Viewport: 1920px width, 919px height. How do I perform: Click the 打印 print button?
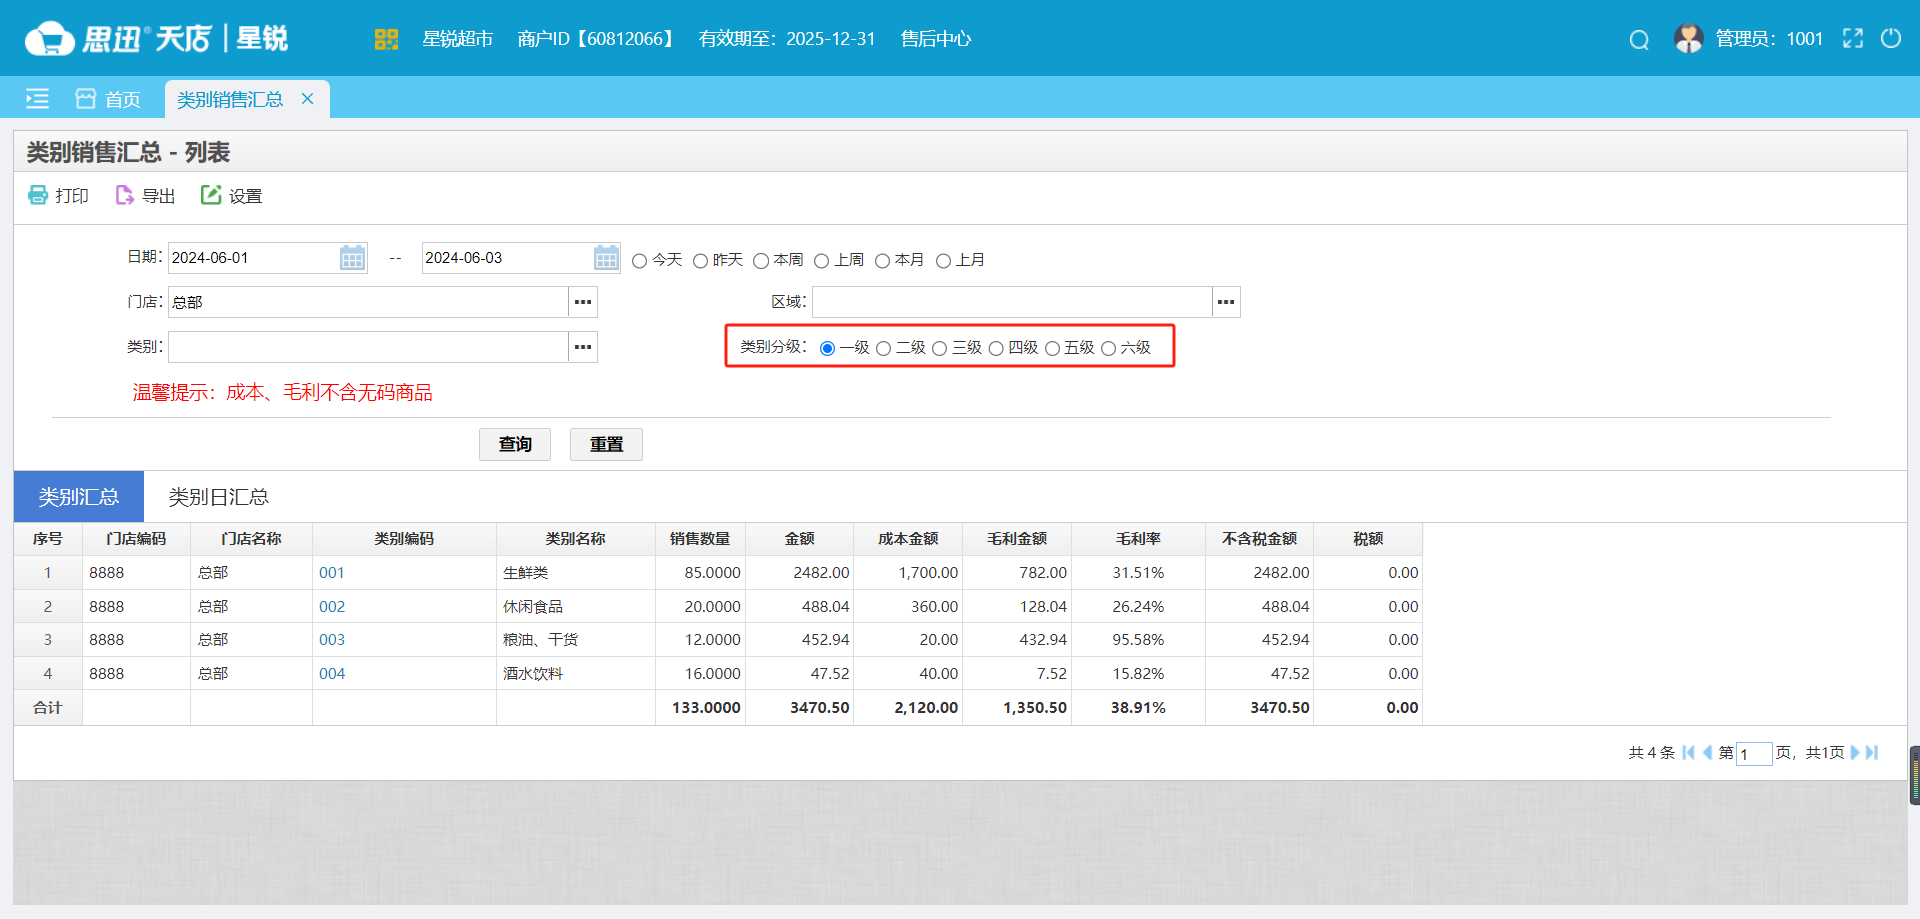coord(58,195)
